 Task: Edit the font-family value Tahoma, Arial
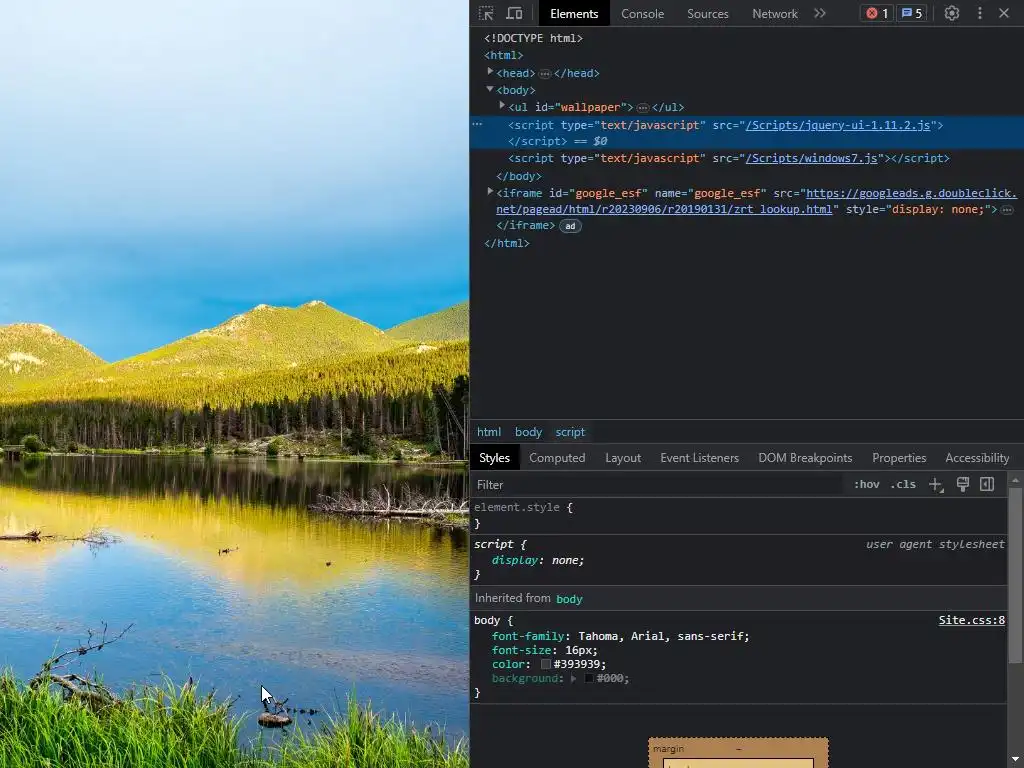coord(663,636)
